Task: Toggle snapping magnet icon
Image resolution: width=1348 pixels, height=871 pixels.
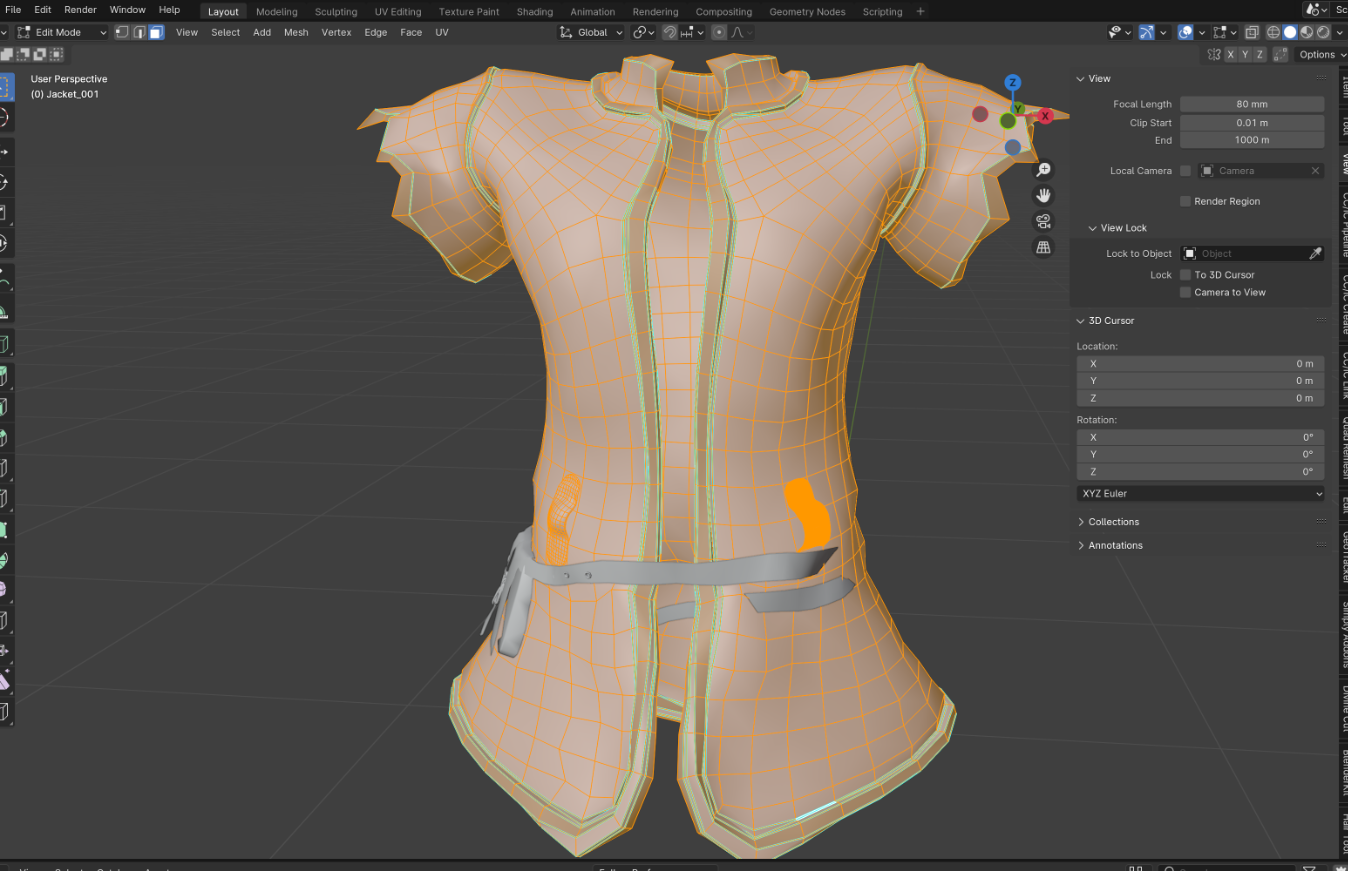Action: (670, 32)
